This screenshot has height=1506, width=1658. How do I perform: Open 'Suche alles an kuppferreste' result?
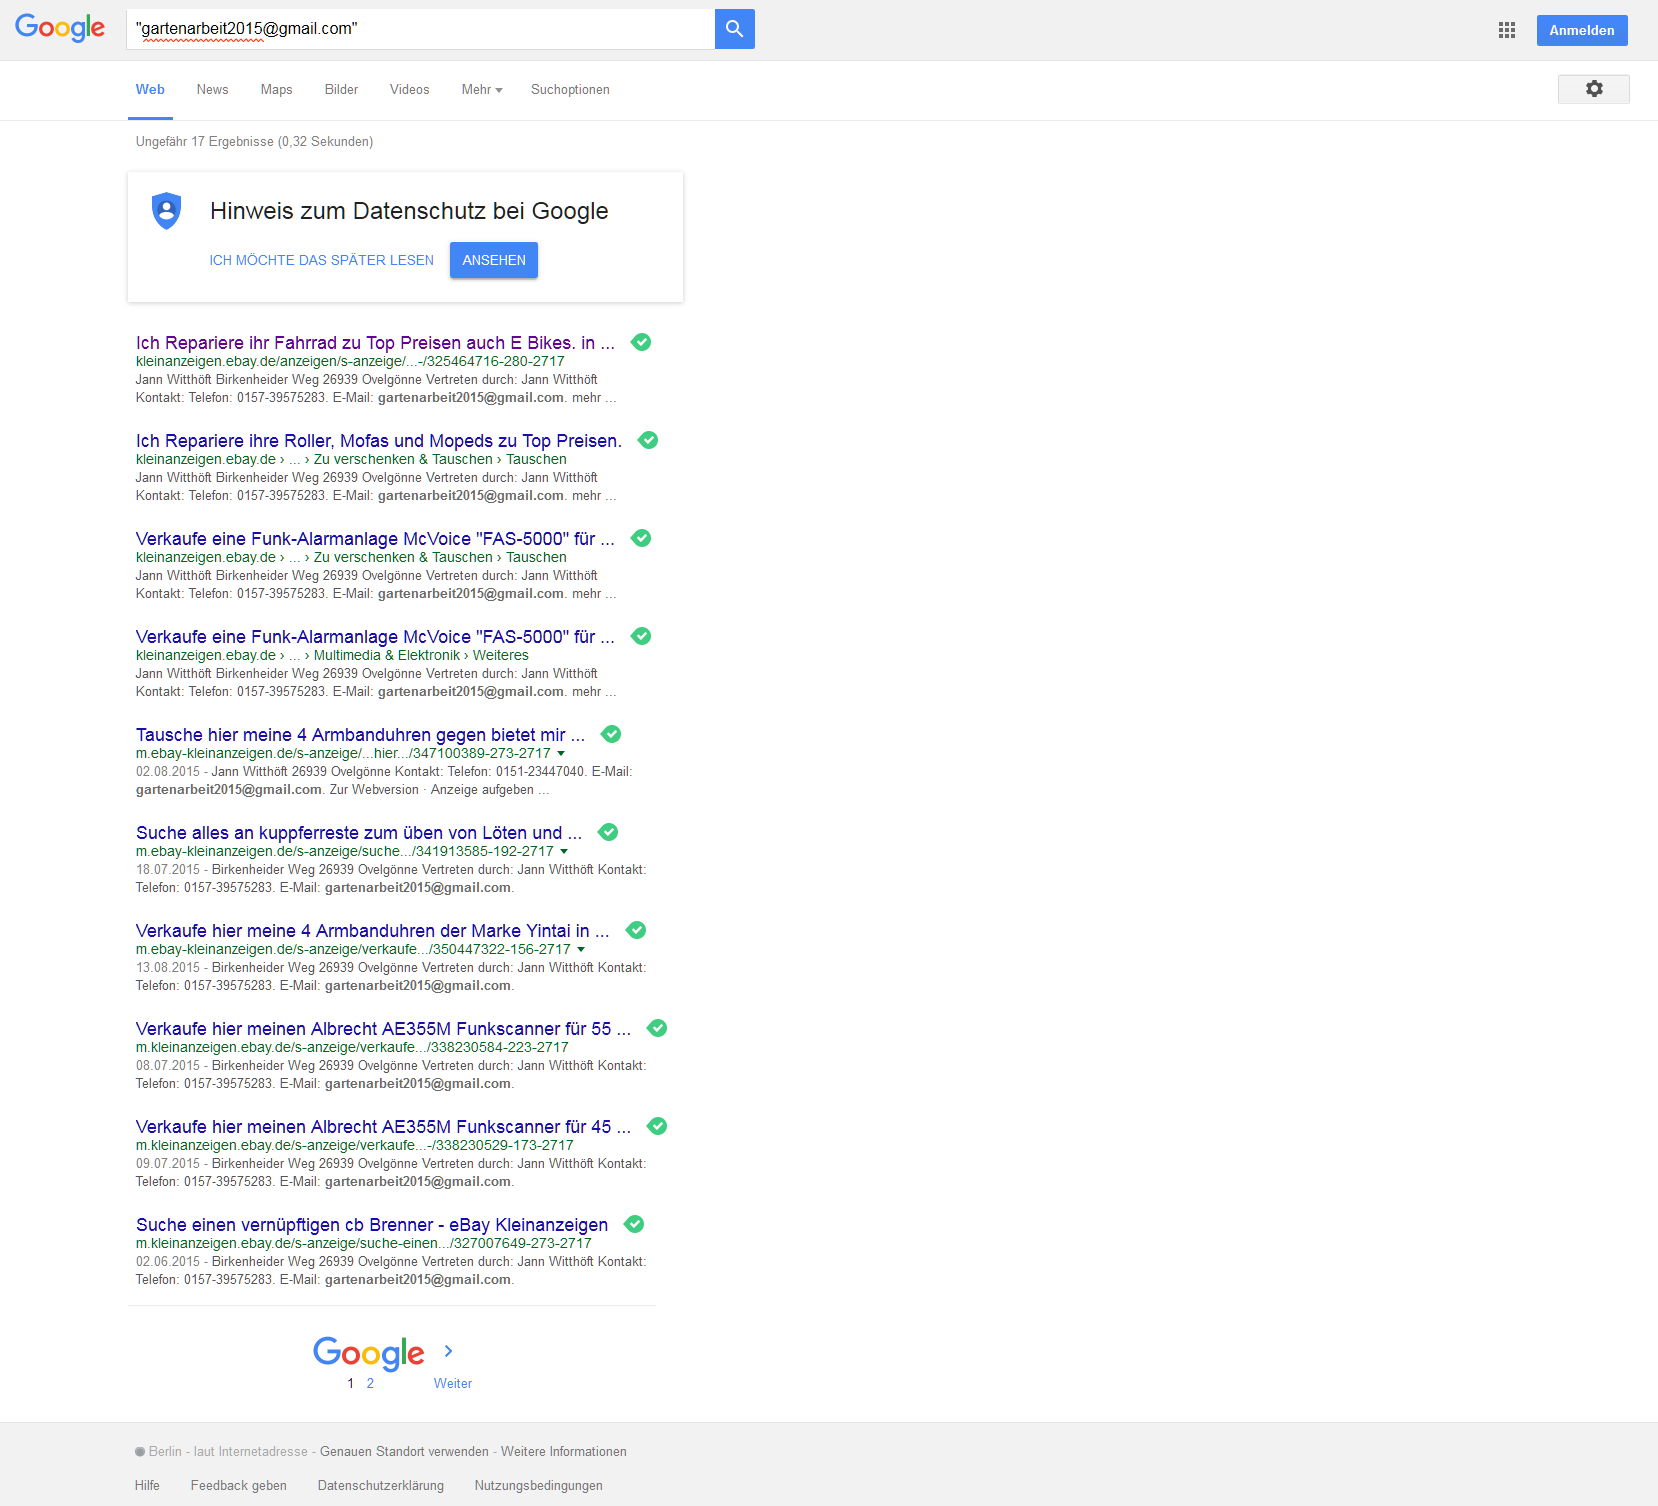(359, 833)
